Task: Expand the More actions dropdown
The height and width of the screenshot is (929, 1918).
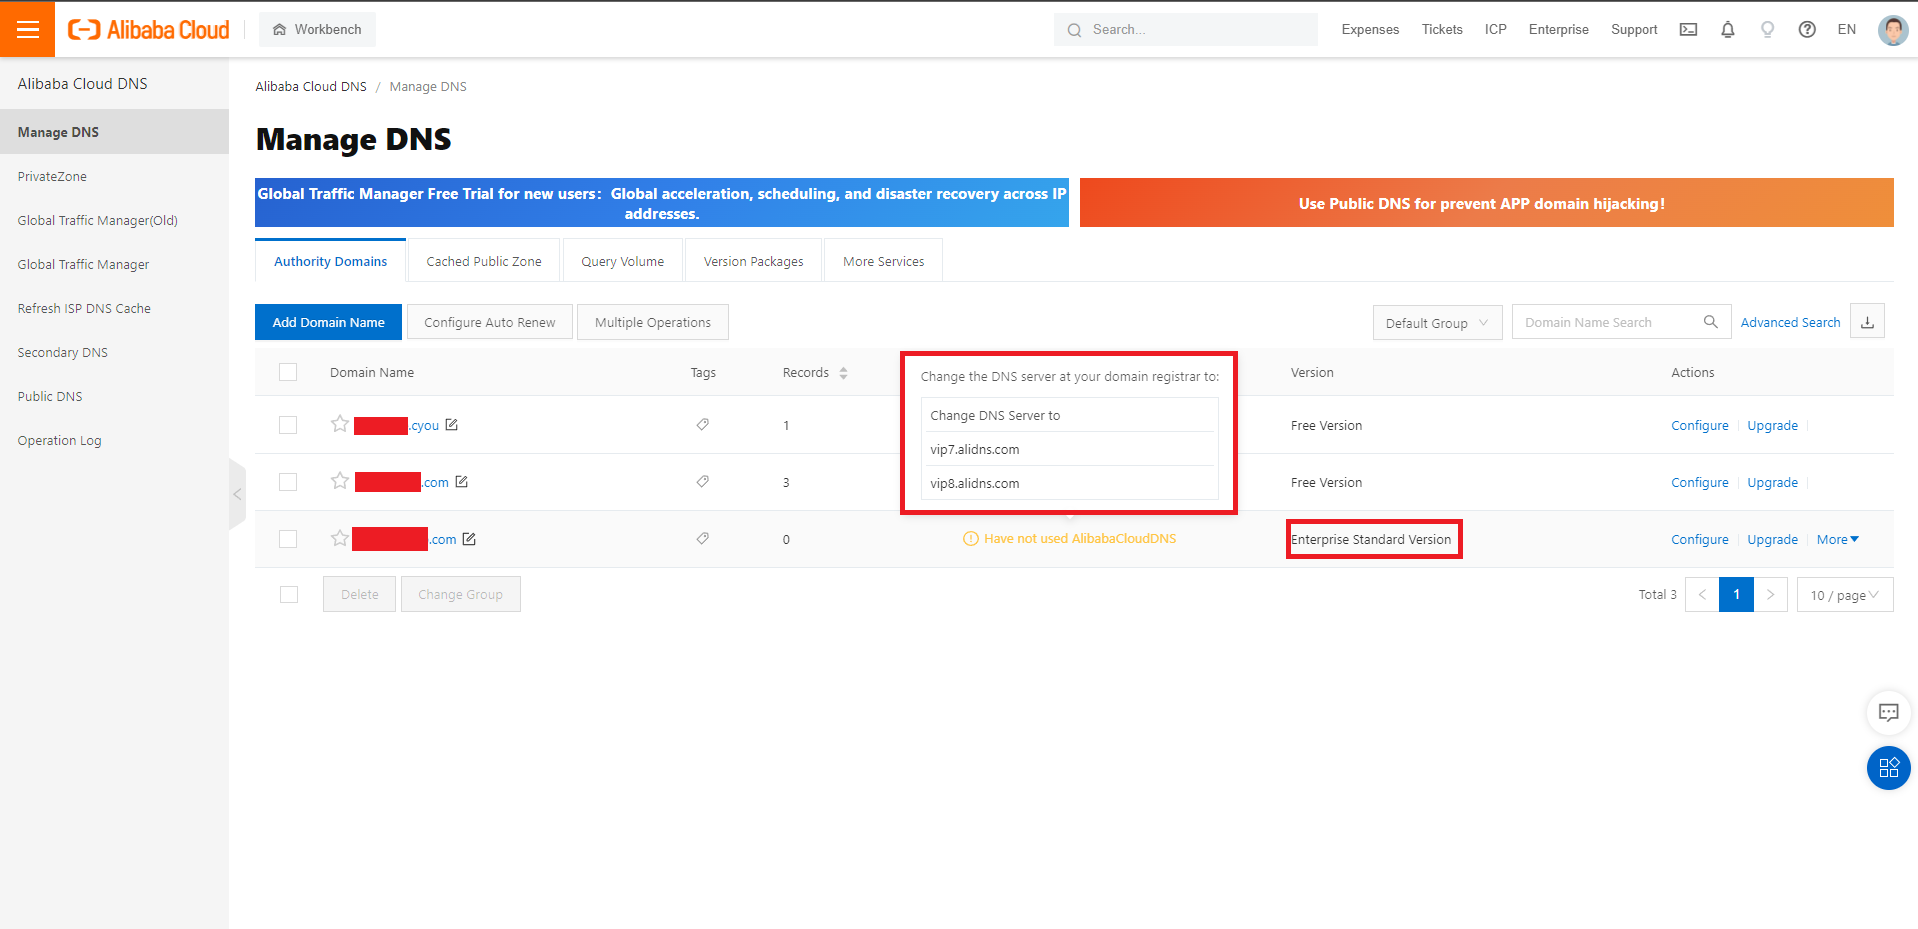Action: pyautogui.click(x=1838, y=539)
